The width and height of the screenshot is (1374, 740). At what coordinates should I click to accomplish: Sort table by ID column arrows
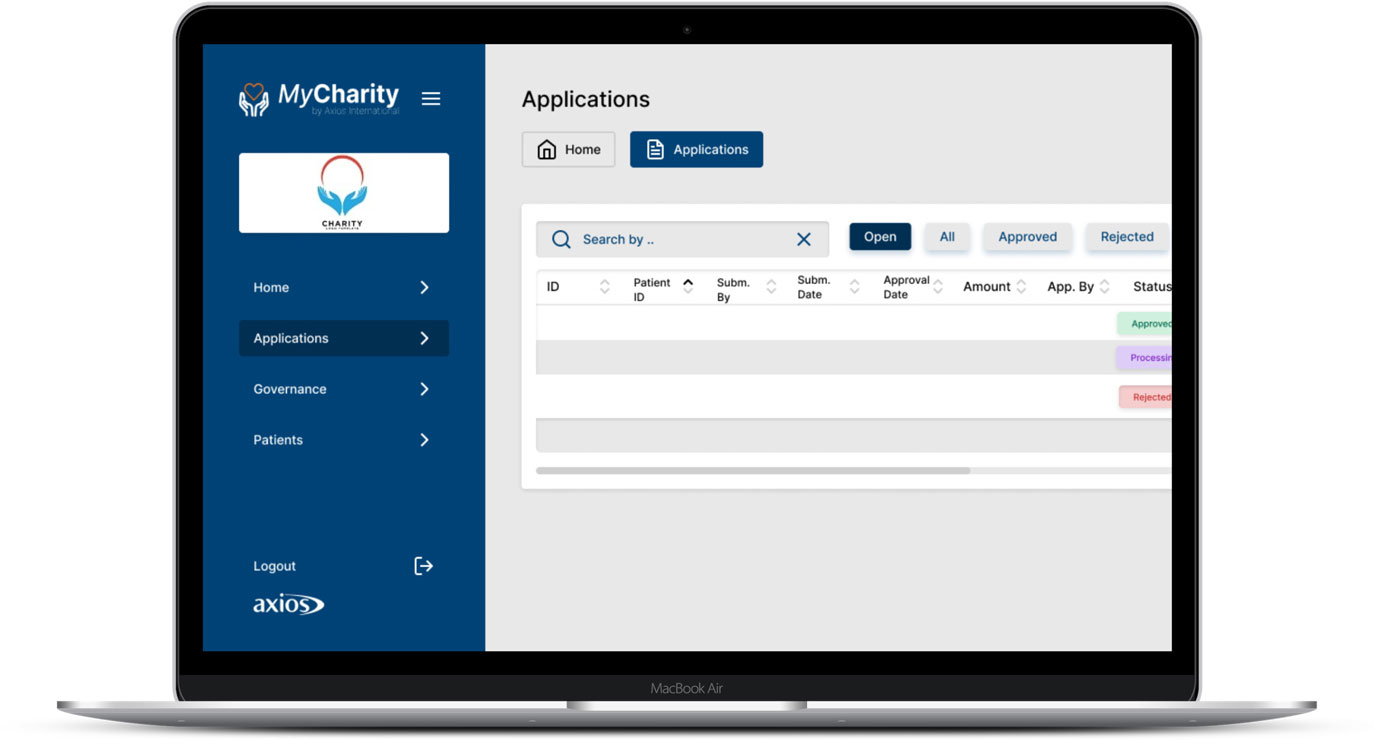tap(604, 287)
